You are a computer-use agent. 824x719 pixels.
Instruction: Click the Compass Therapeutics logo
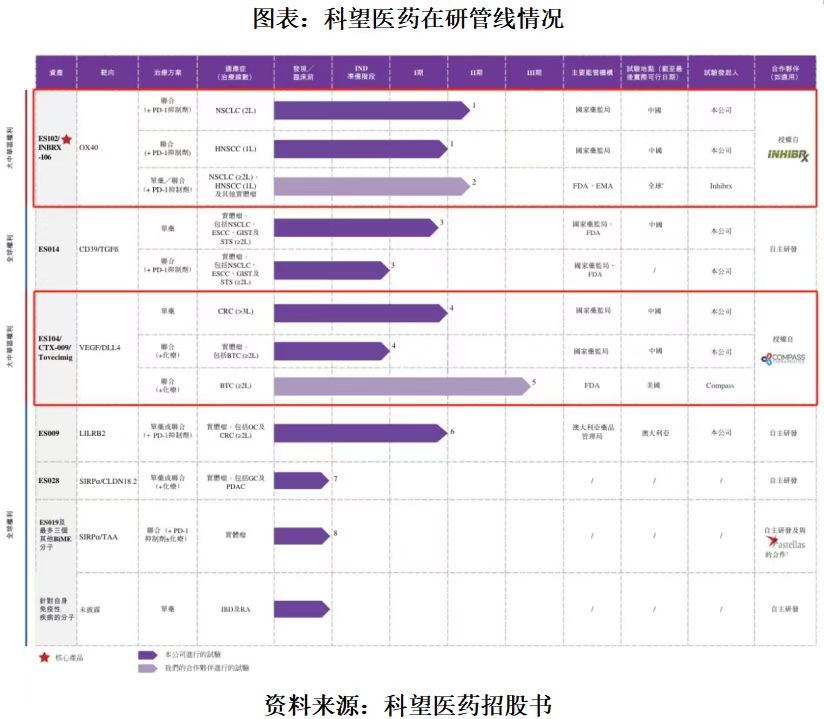click(783, 358)
